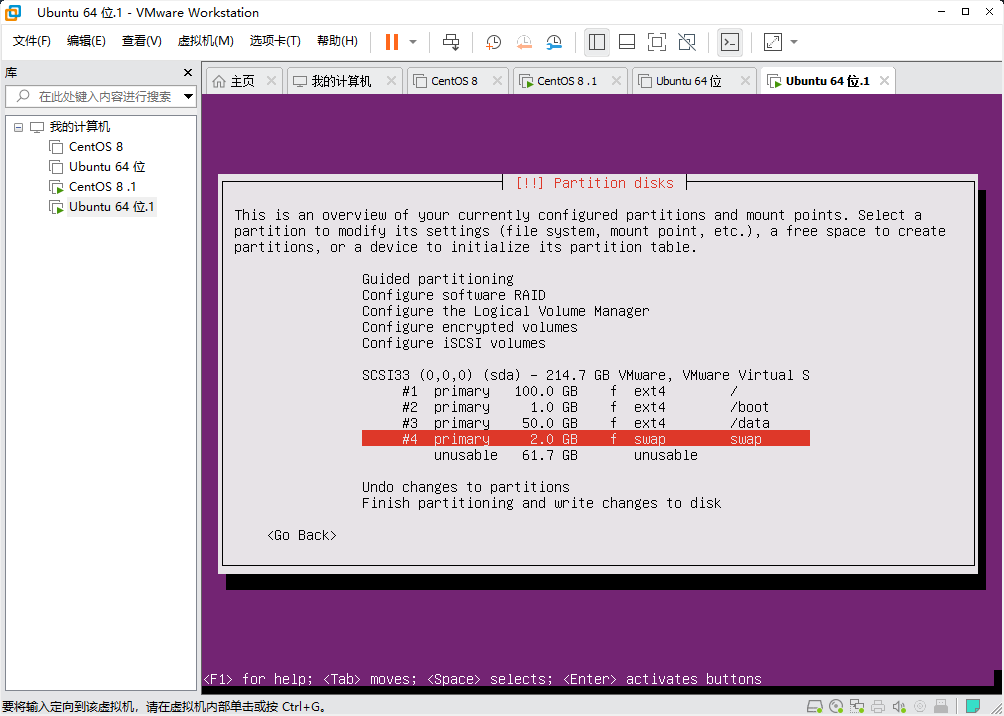
Task: Select CentOS 8 .1 in the library tree
Action: pyautogui.click(x=102, y=186)
